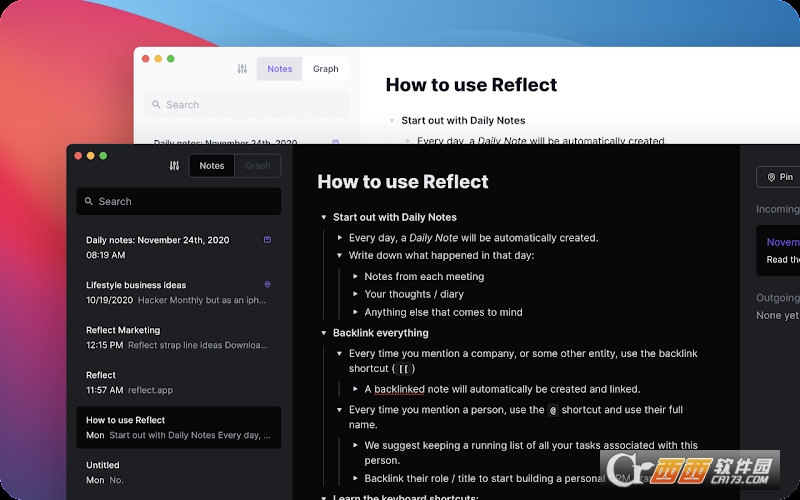Screen dimensions: 800x500
Task: Collapse Start out with Daily Notes in light window
Action: point(392,120)
